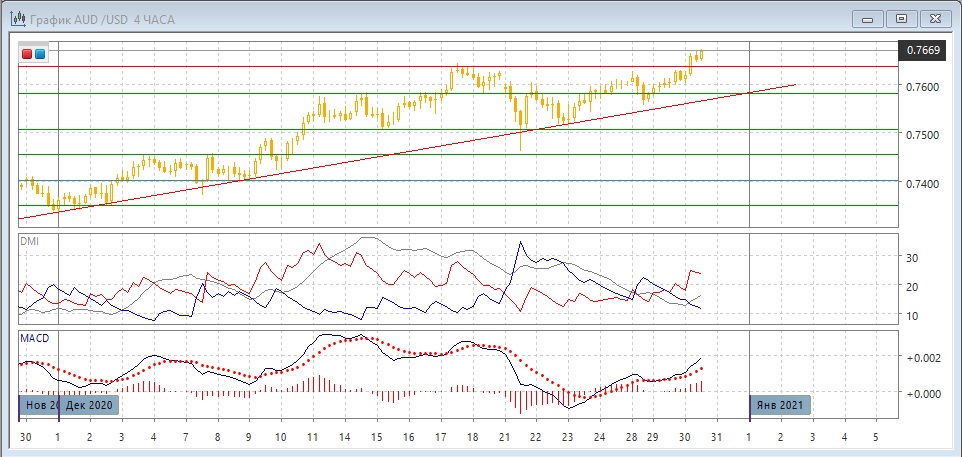Click the DMI axis value 30
Image resolution: width=962 pixels, height=457 pixels.
pos(912,258)
